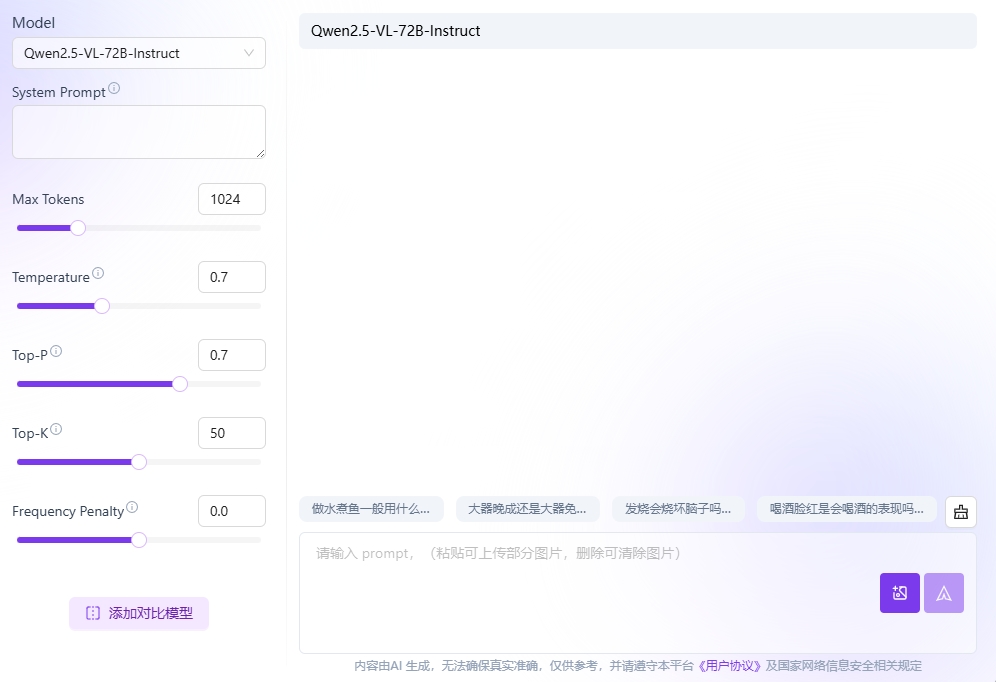Click the 添加对比模型 button

(x=138, y=613)
